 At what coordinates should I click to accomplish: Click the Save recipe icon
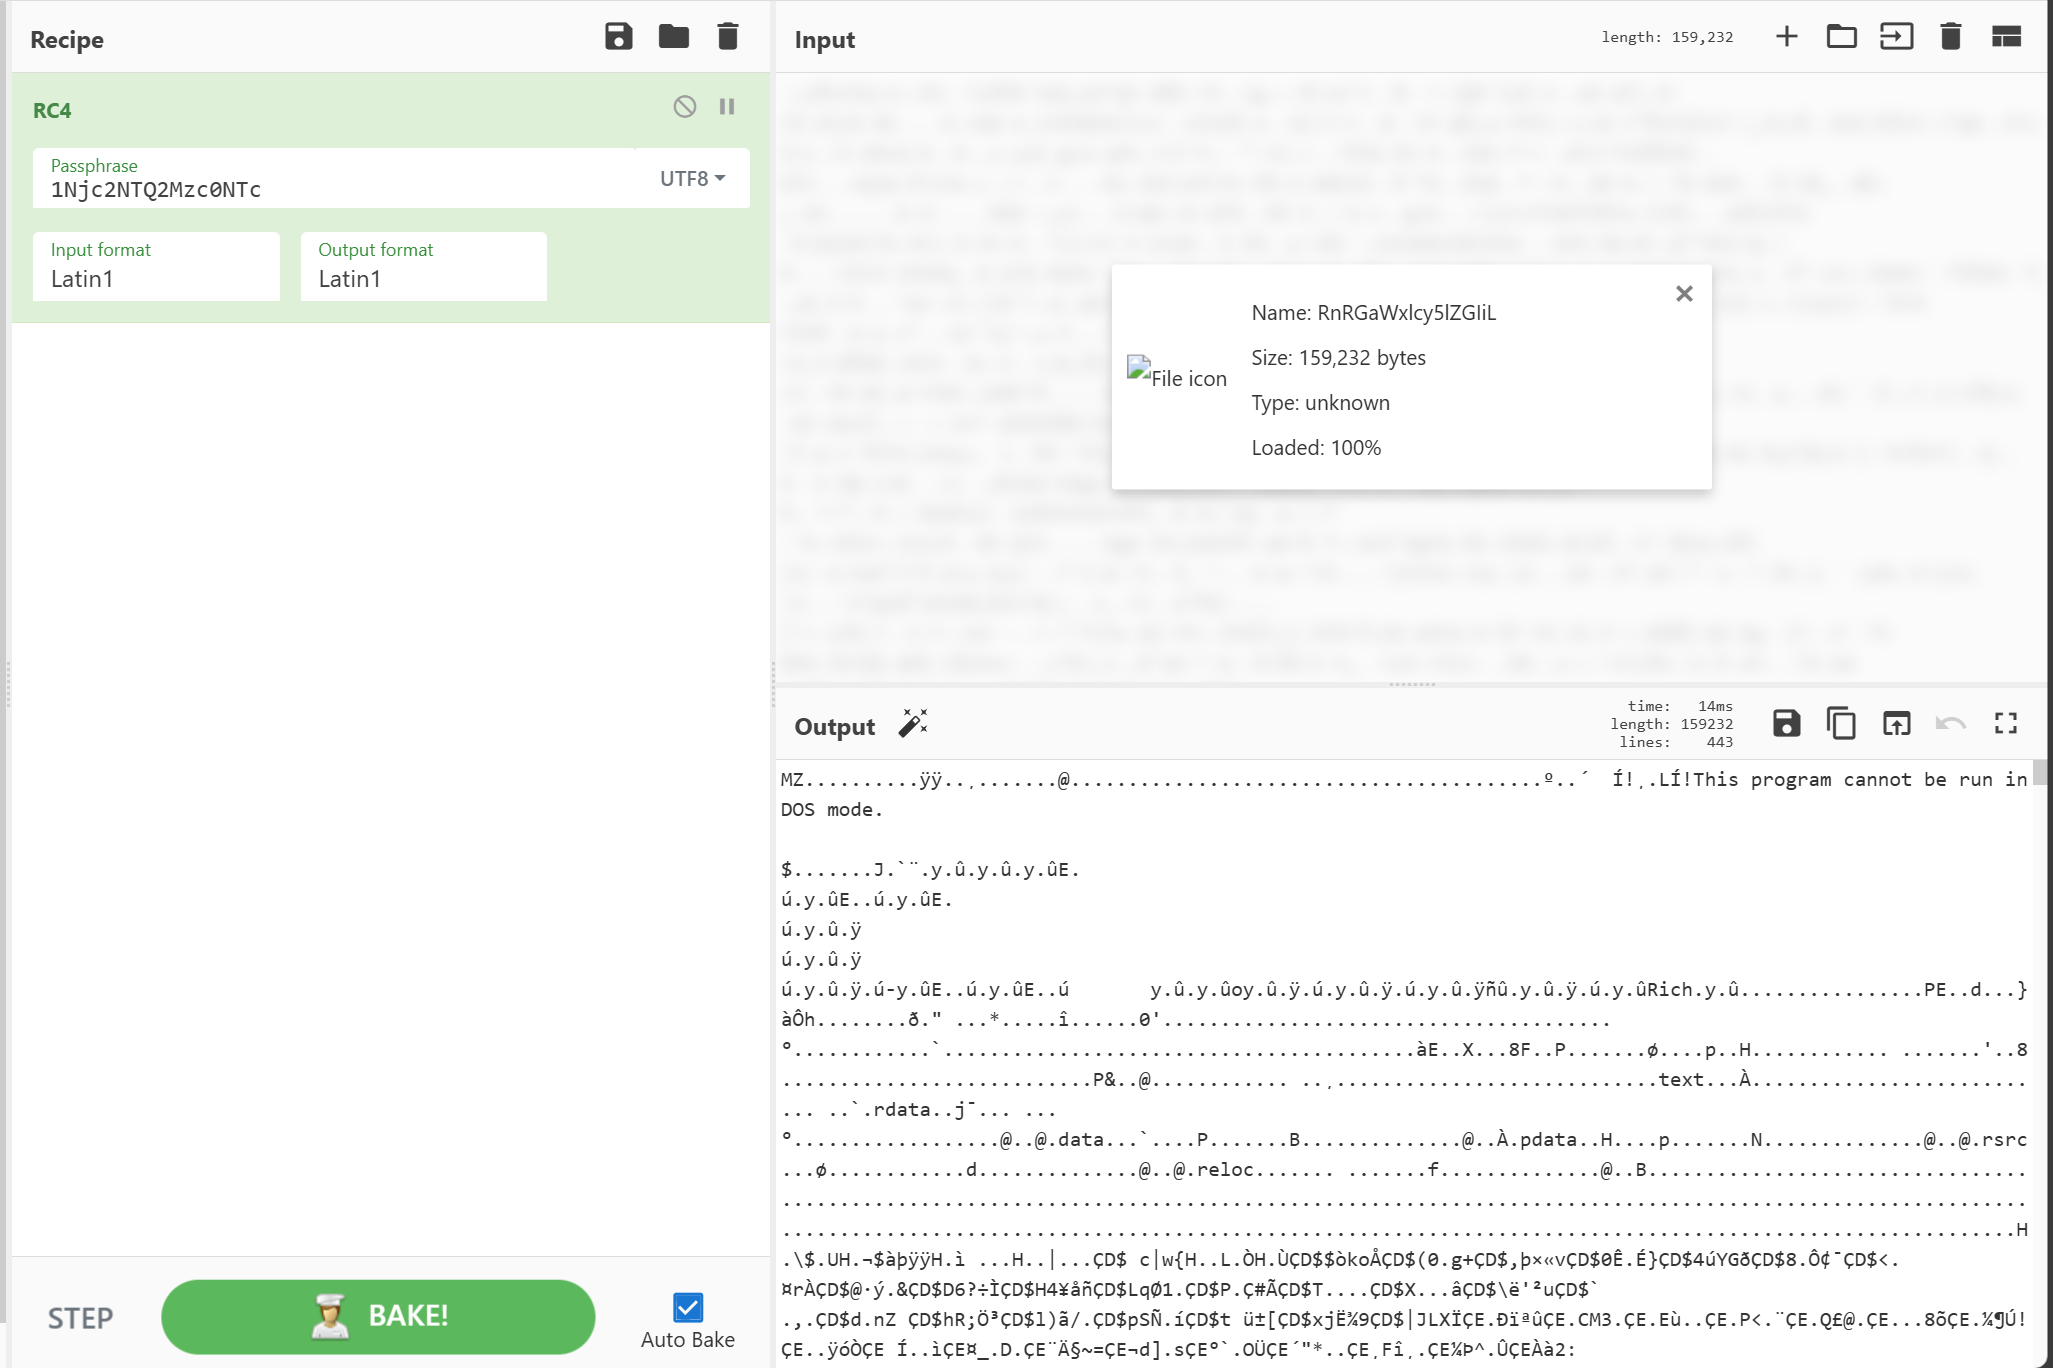(x=619, y=37)
